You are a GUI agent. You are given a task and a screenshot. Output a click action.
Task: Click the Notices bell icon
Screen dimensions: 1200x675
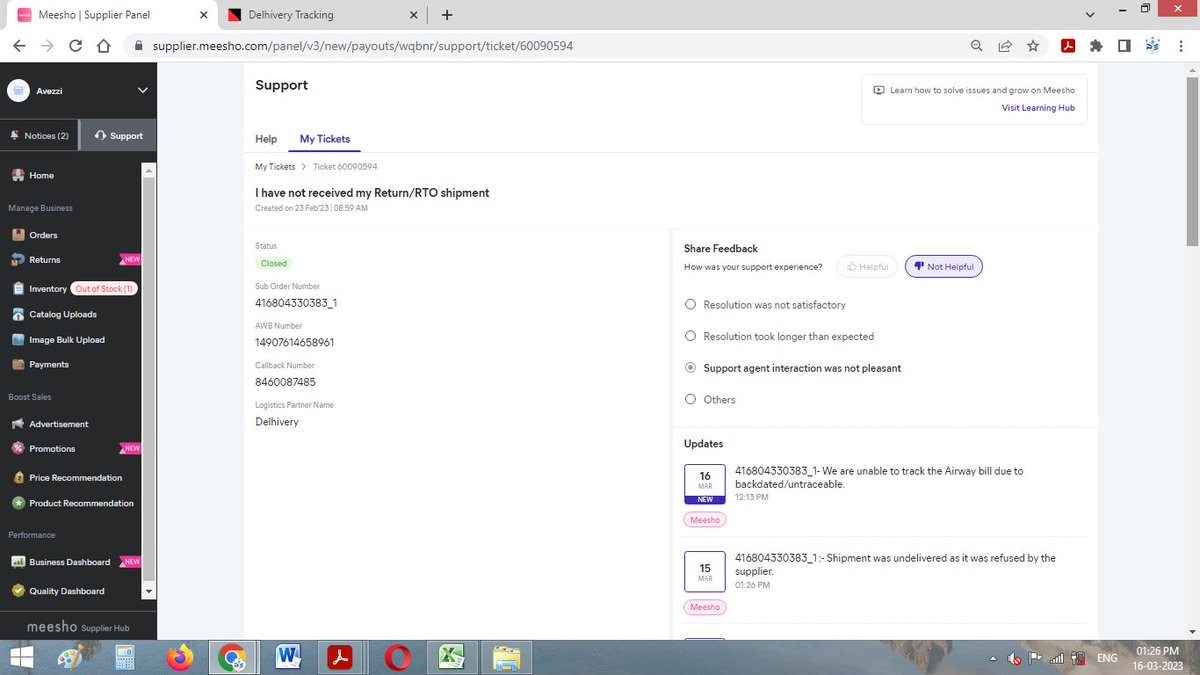click(14, 135)
